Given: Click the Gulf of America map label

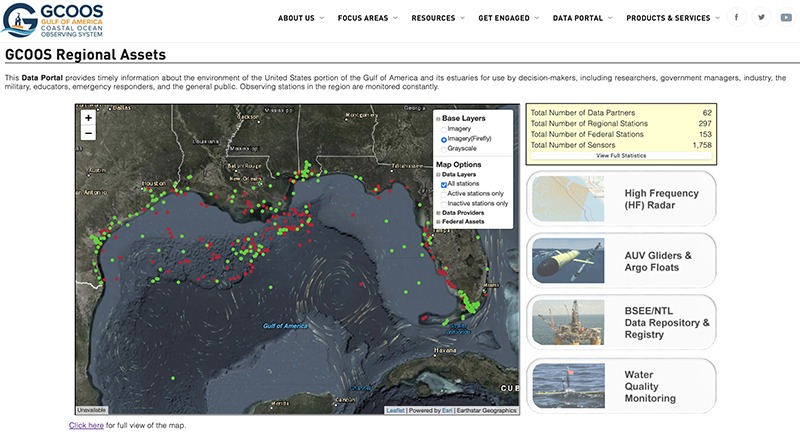Looking at the screenshot, I should pos(285,325).
